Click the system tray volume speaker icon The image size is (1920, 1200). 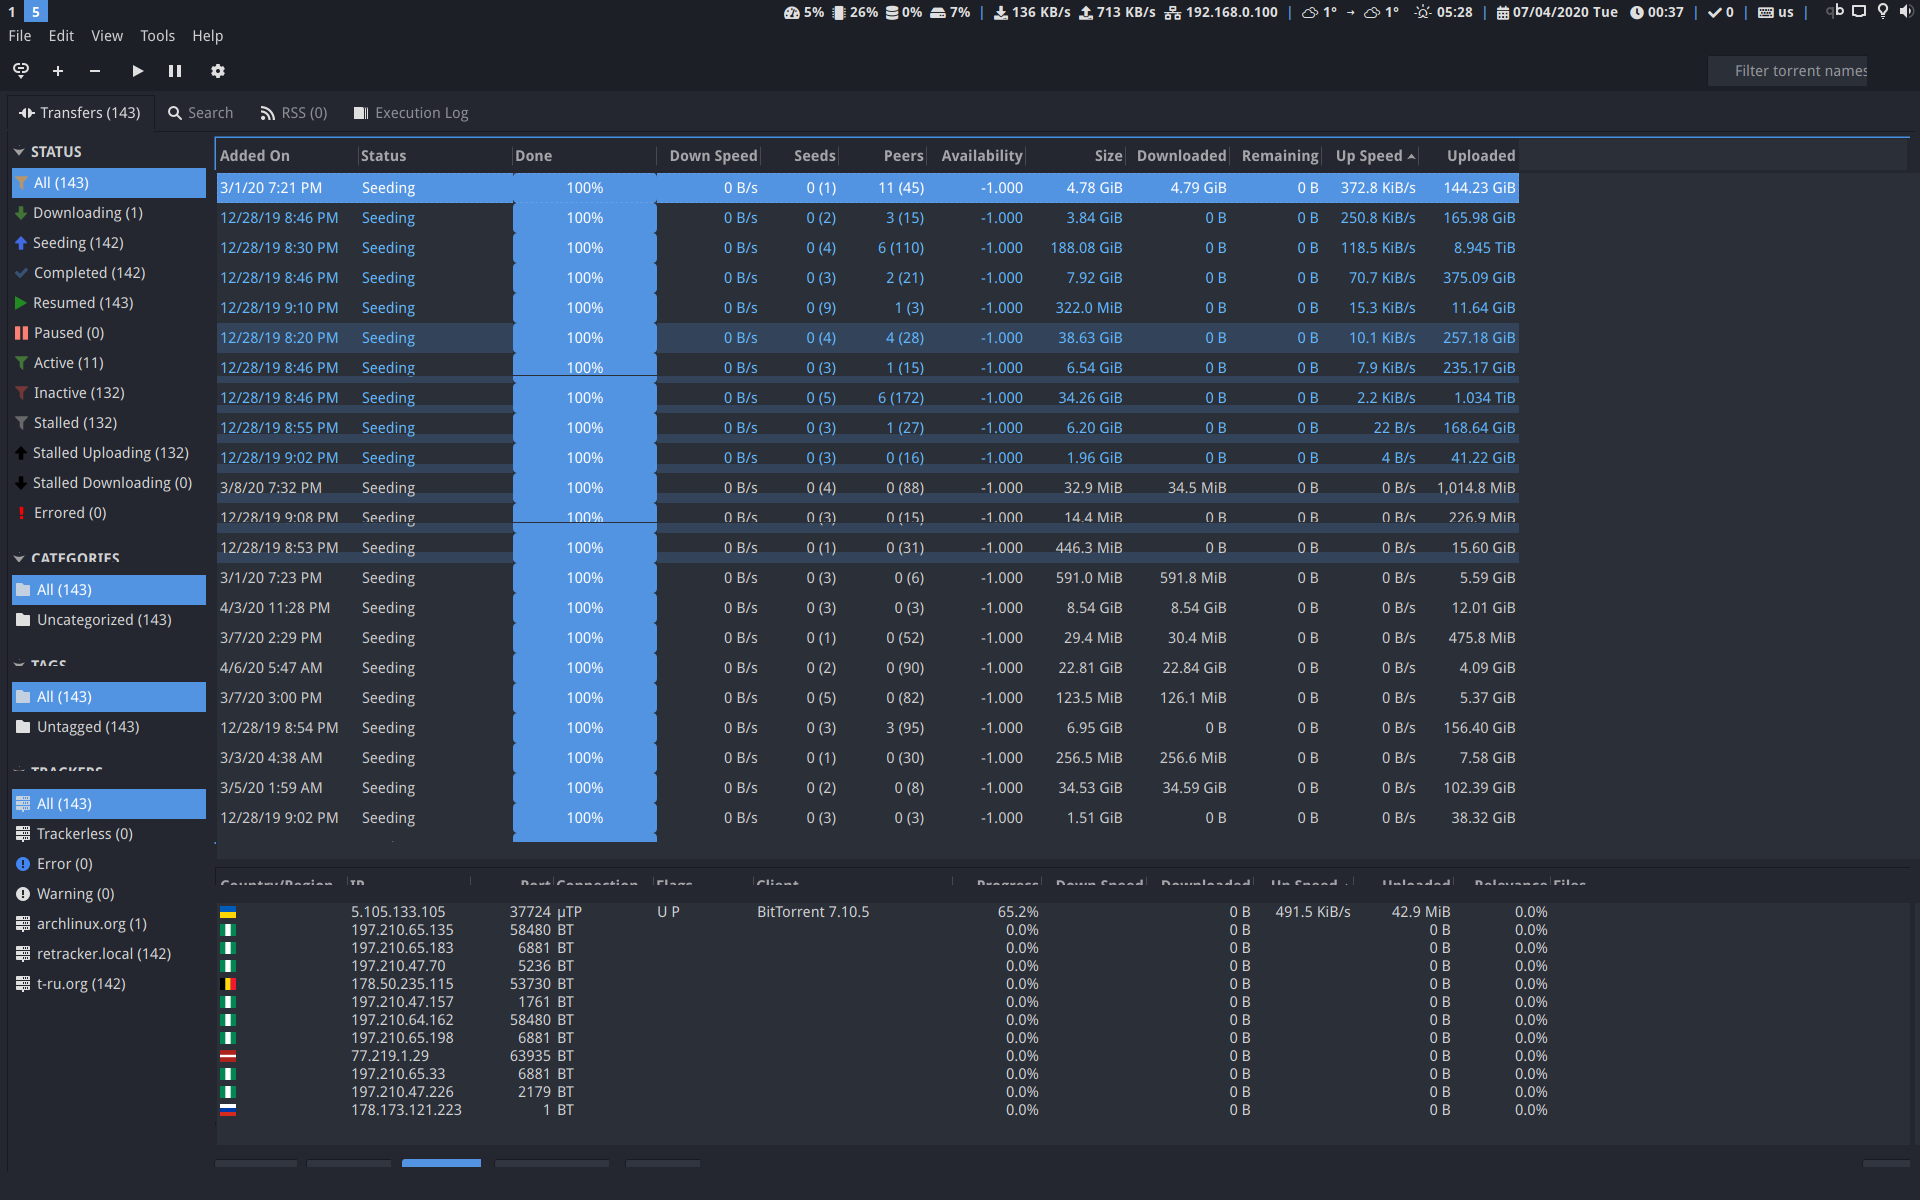pyautogui.click(x=1906, y=12)
